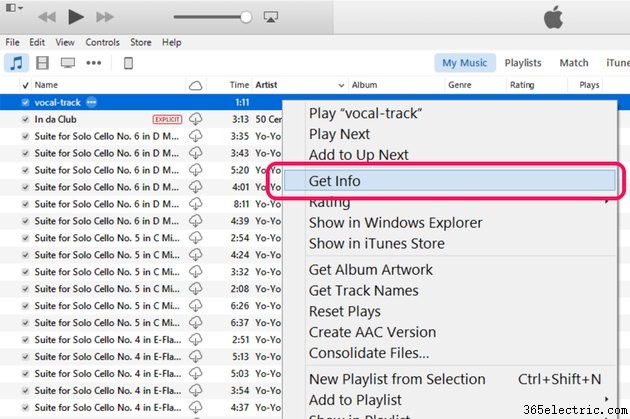Toggle checkbox for the 2:51 cello track
This screenshot has height=419, width=630.
click(x=25, y=340)
